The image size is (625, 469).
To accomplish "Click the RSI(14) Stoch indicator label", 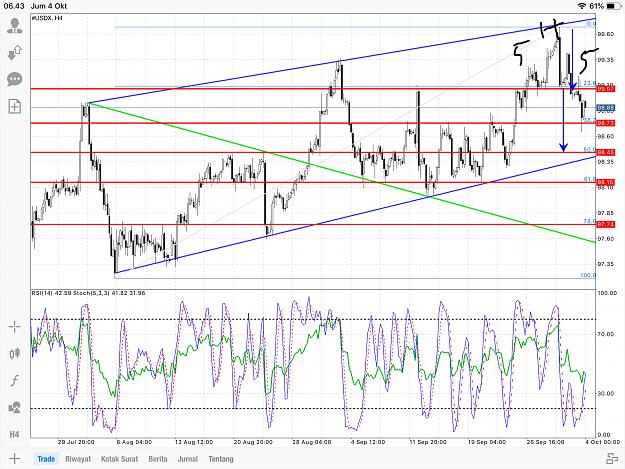I will [88, 293].
